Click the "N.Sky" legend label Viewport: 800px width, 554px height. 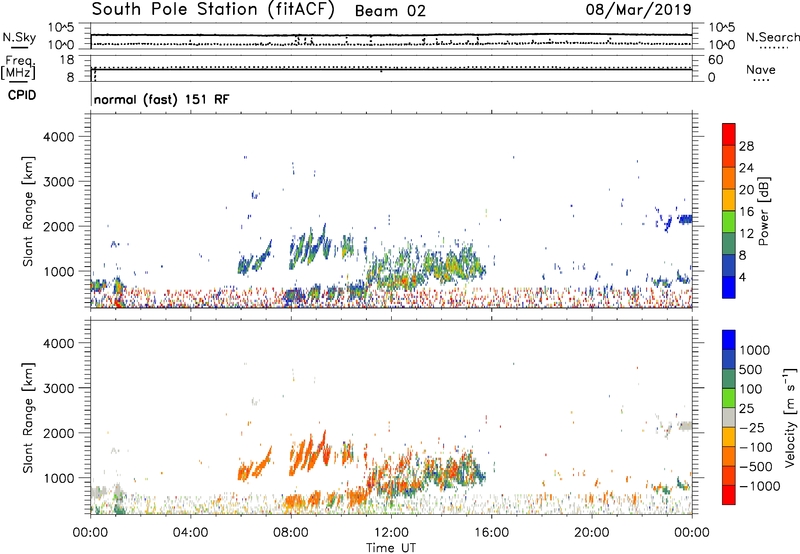pos(19,37)
